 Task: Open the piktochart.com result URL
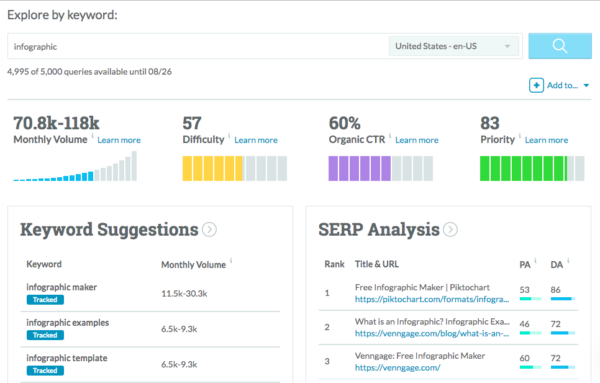pyautogui.click(x=432, y=299)
